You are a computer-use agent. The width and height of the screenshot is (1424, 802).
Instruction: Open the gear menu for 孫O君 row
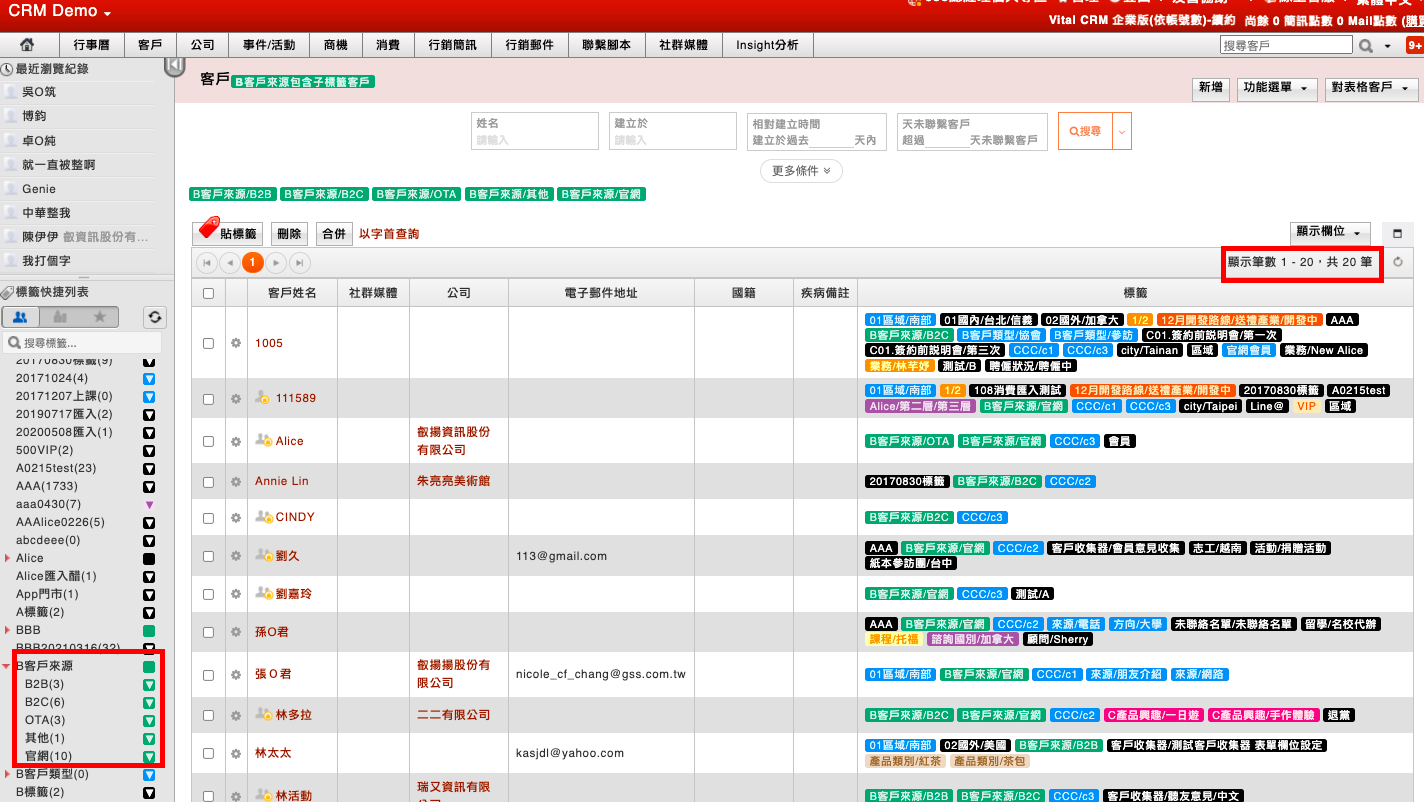coord(236,632)
